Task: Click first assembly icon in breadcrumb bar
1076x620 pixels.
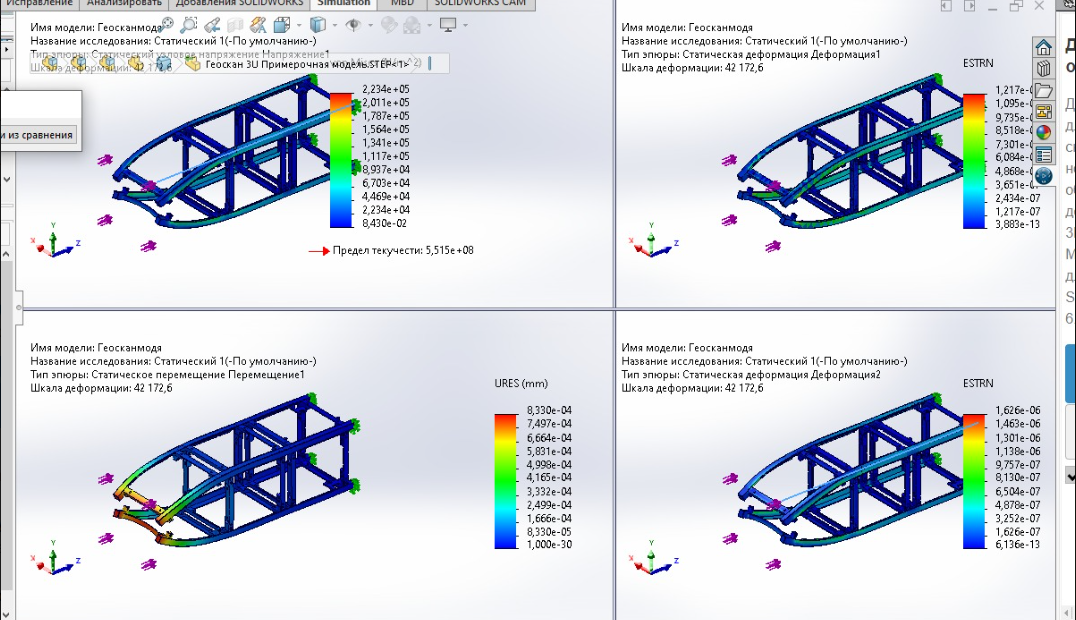Action: (49, 63)
